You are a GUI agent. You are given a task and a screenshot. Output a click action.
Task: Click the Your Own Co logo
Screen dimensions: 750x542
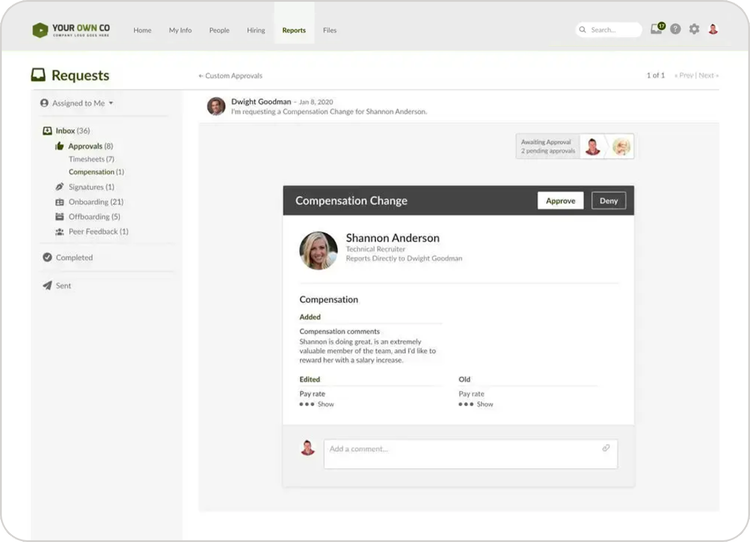(71, 30)
